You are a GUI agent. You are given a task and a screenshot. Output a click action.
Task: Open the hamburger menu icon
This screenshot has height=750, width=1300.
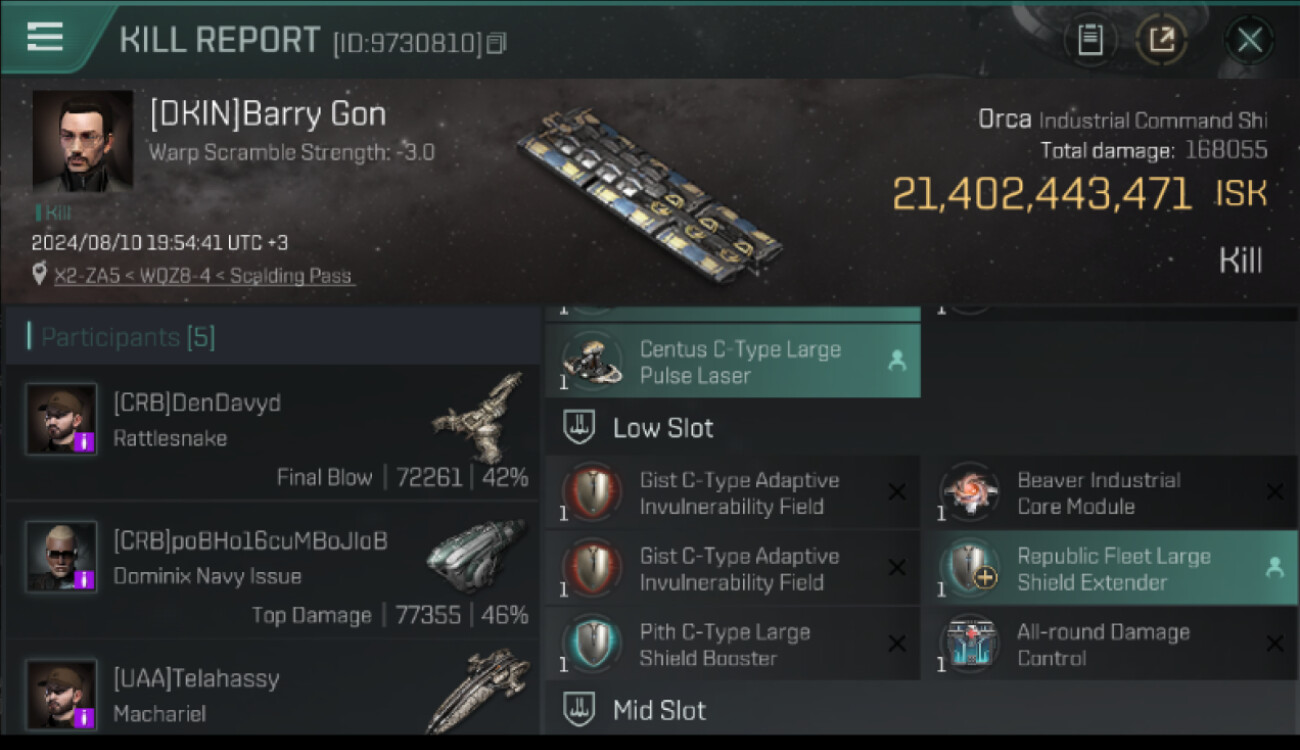point(45,38)
